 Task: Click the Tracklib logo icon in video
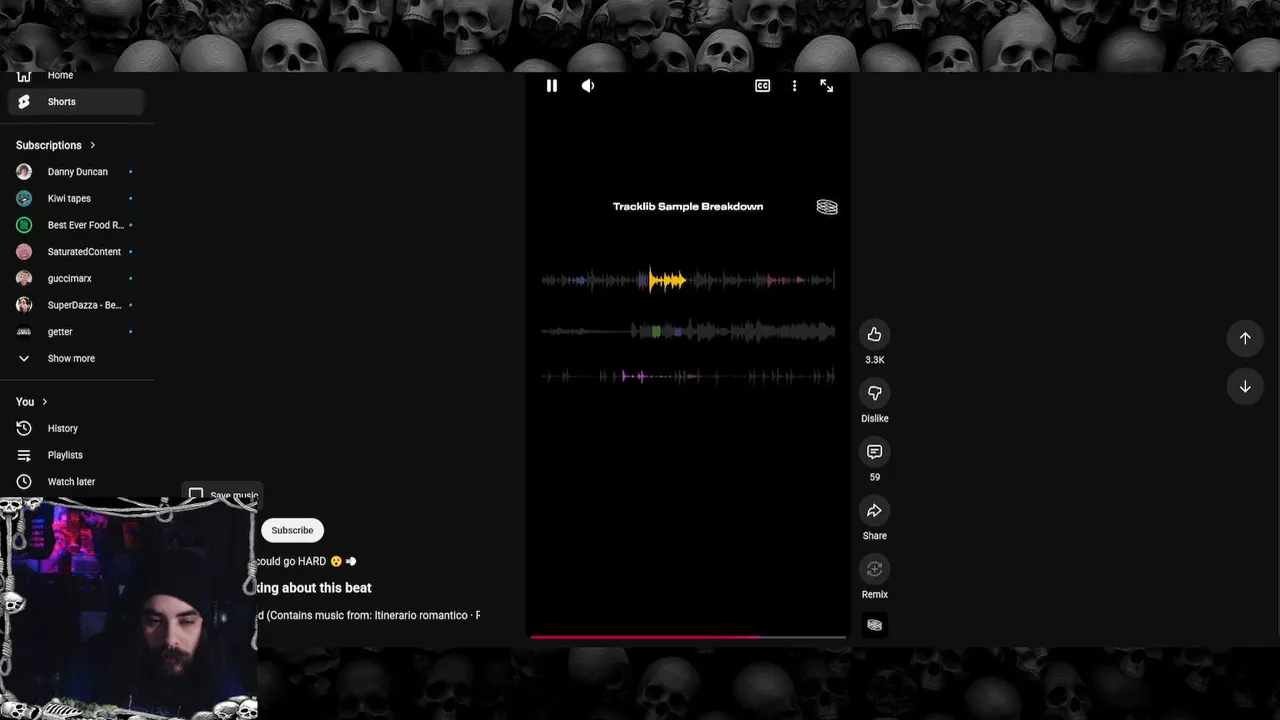[x=827, y=207]
